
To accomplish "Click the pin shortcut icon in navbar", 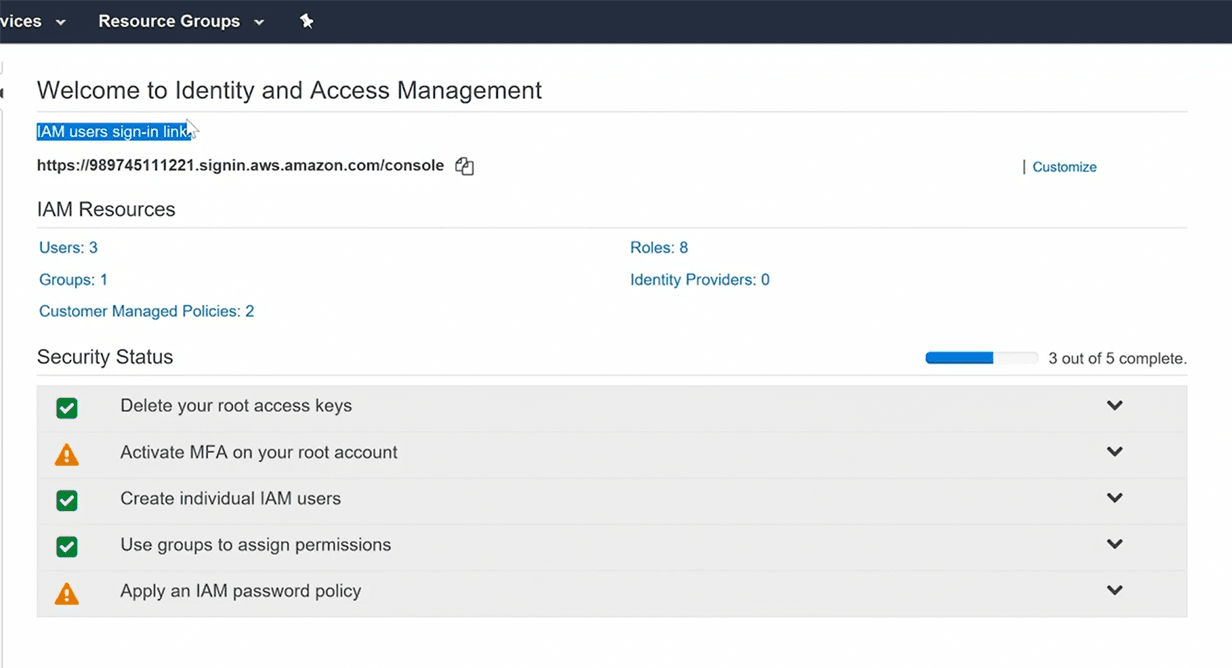I will pos(307,21).
